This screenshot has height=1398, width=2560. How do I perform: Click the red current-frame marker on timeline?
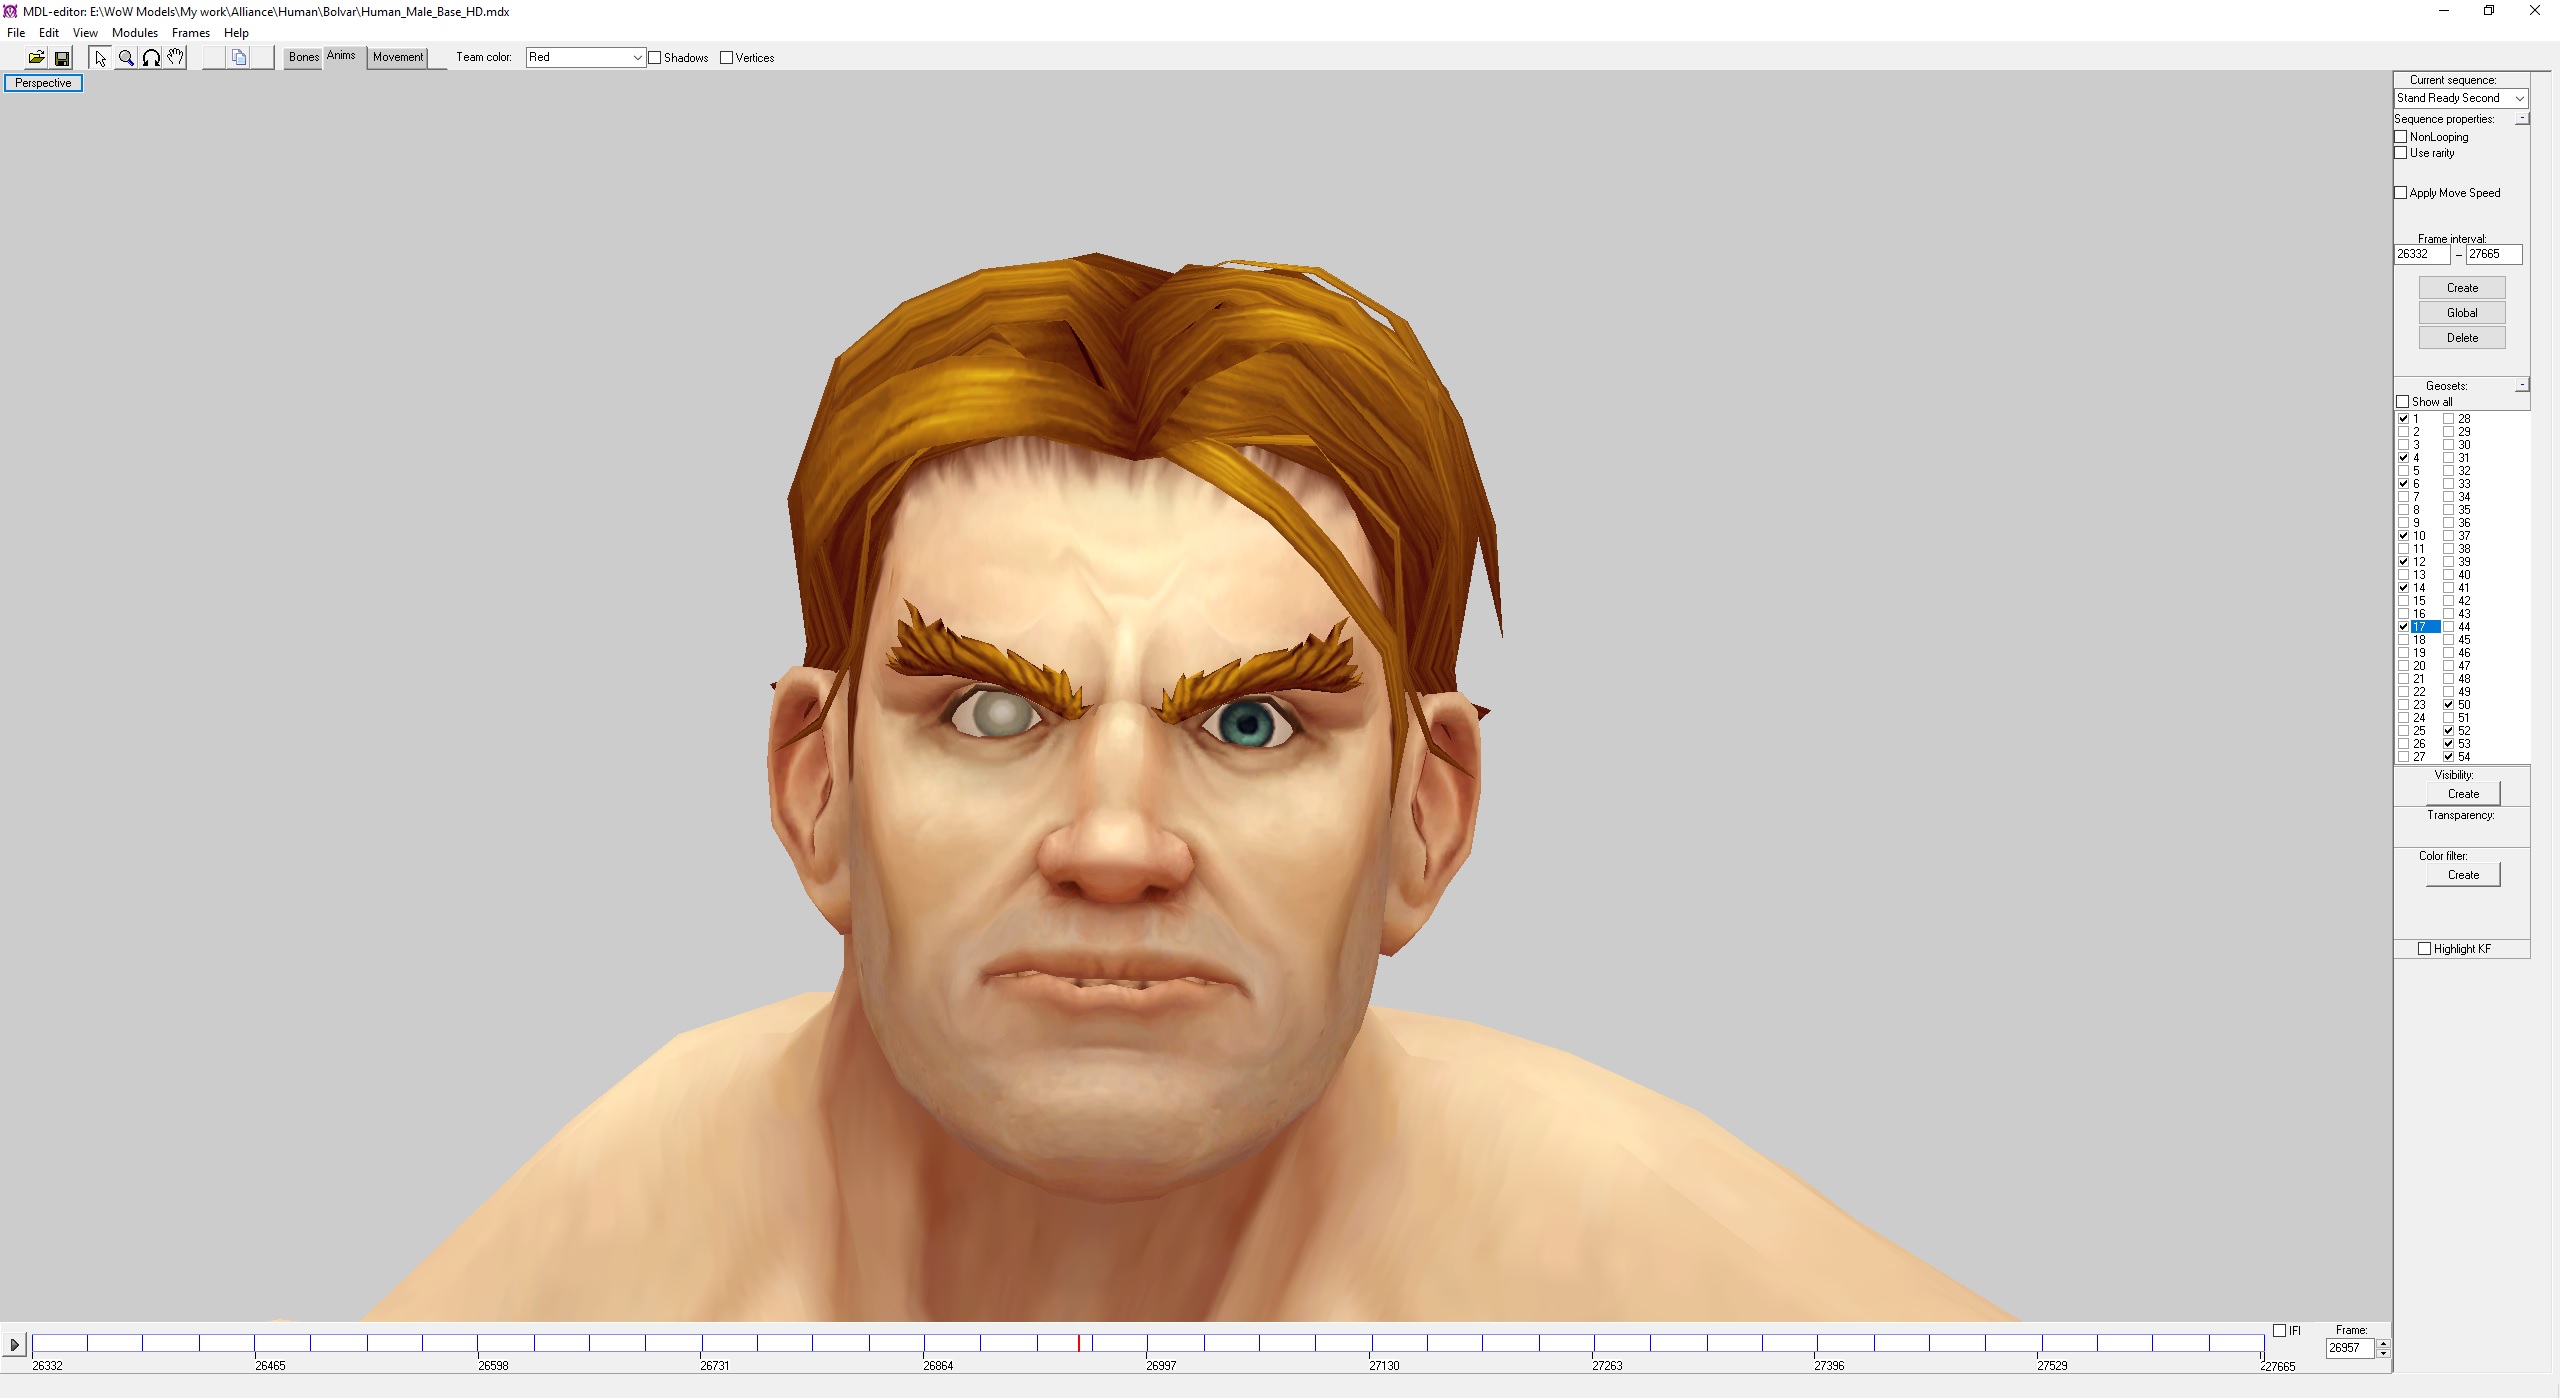[1079, 1343]
